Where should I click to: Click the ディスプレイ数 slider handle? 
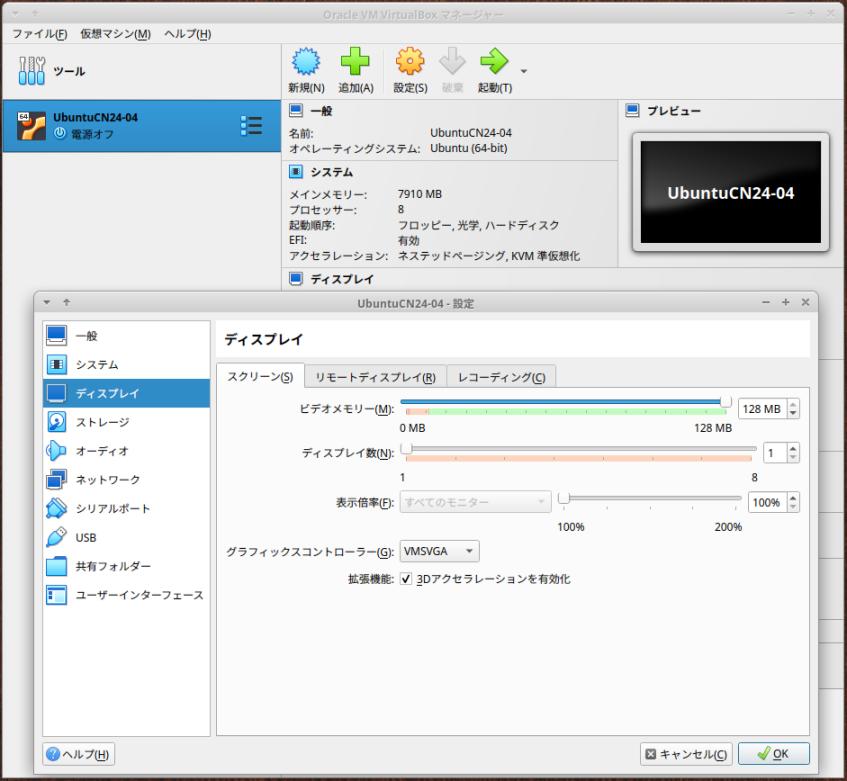pos(406,448)
